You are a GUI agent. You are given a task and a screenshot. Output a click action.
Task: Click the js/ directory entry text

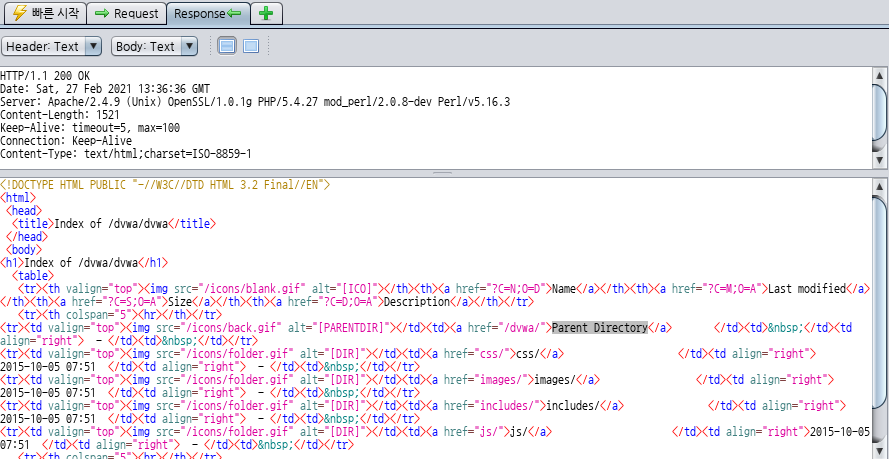pyautogui.click(x=519, y=432)
